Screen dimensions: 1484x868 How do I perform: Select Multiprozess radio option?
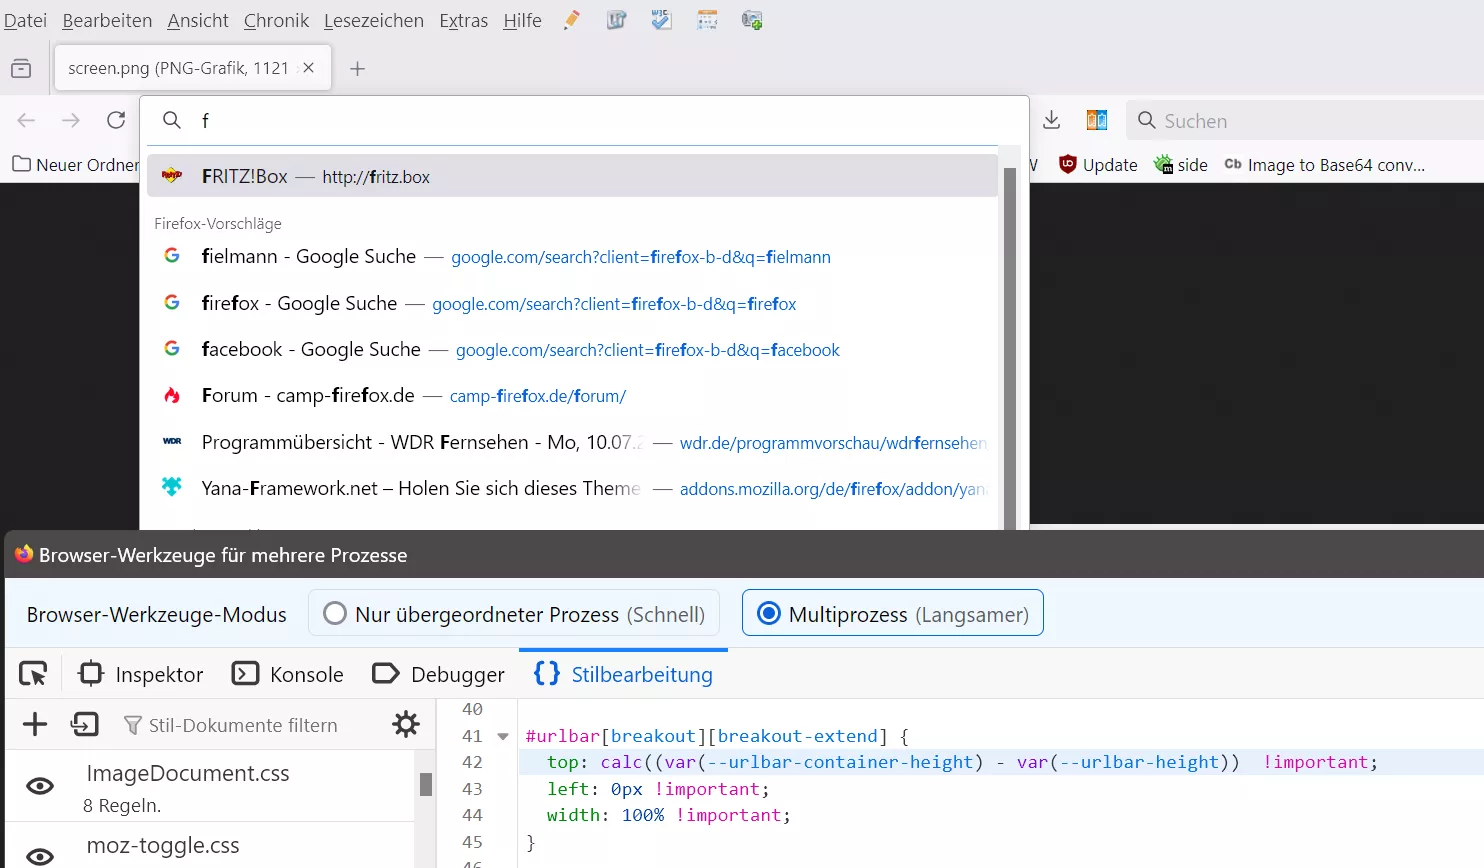(769, 613)
